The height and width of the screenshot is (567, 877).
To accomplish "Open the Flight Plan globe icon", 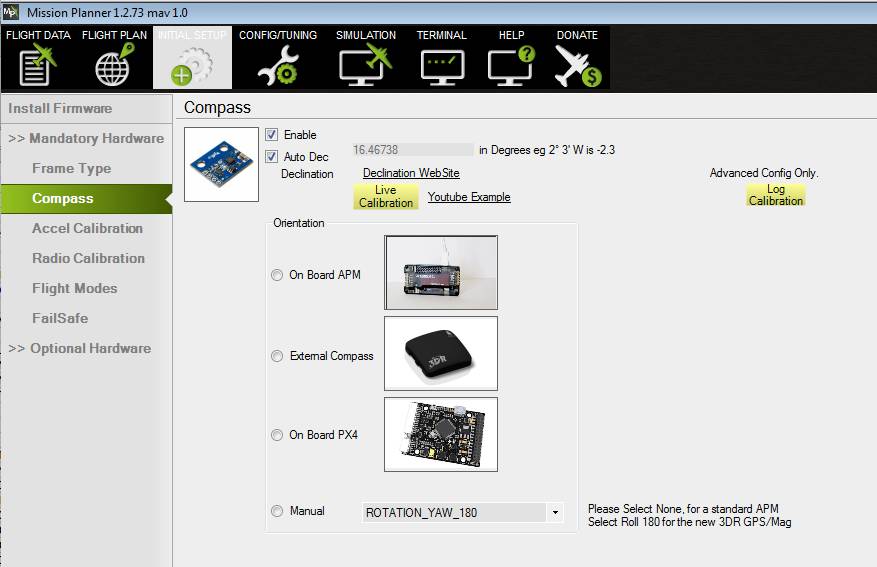I will tap(113, 65).
